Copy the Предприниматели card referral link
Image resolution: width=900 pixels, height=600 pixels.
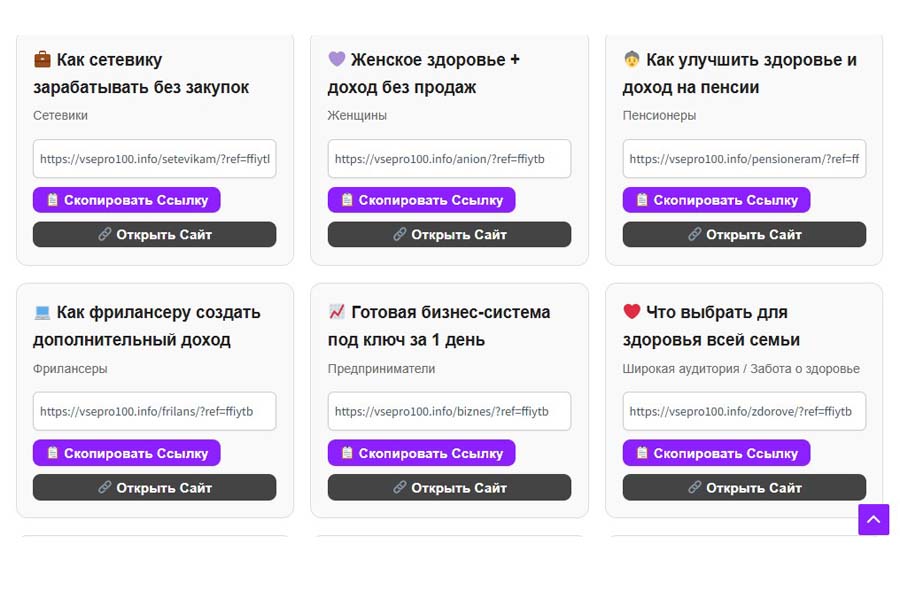click(x=421, y=453)
